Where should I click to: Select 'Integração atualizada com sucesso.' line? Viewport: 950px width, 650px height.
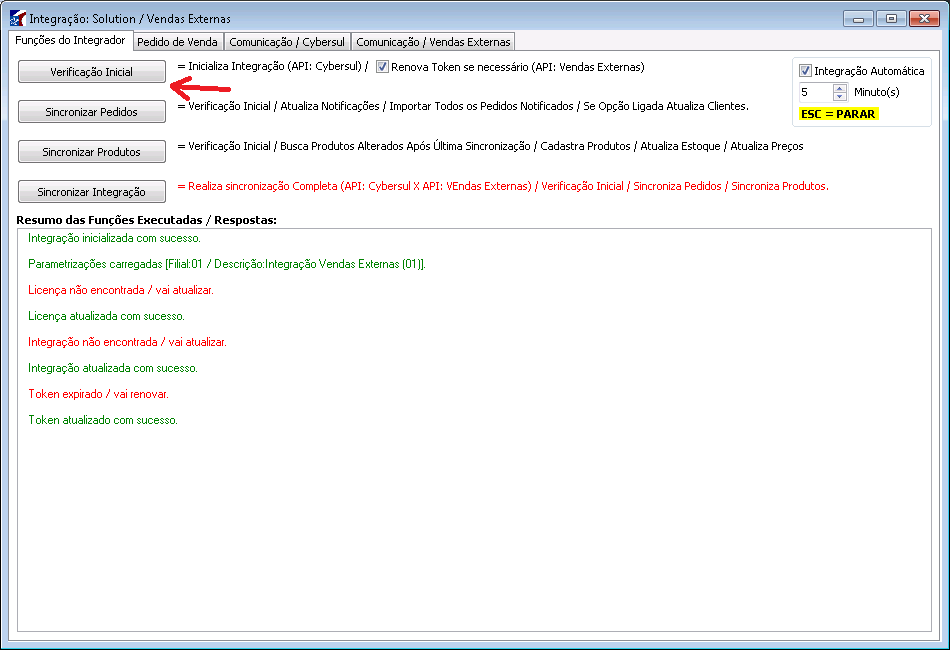(113, 368)
